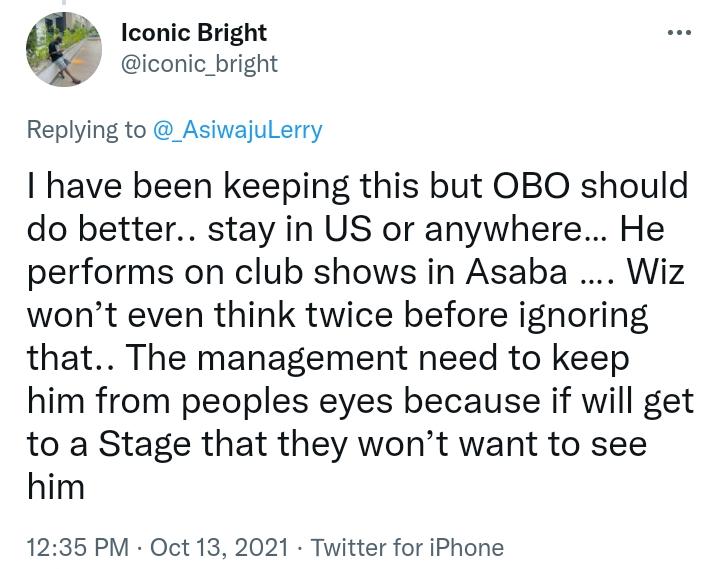Open the Iconic Bright display name
The width and height of the screenshot is (720, 569).
pos(194,32)
